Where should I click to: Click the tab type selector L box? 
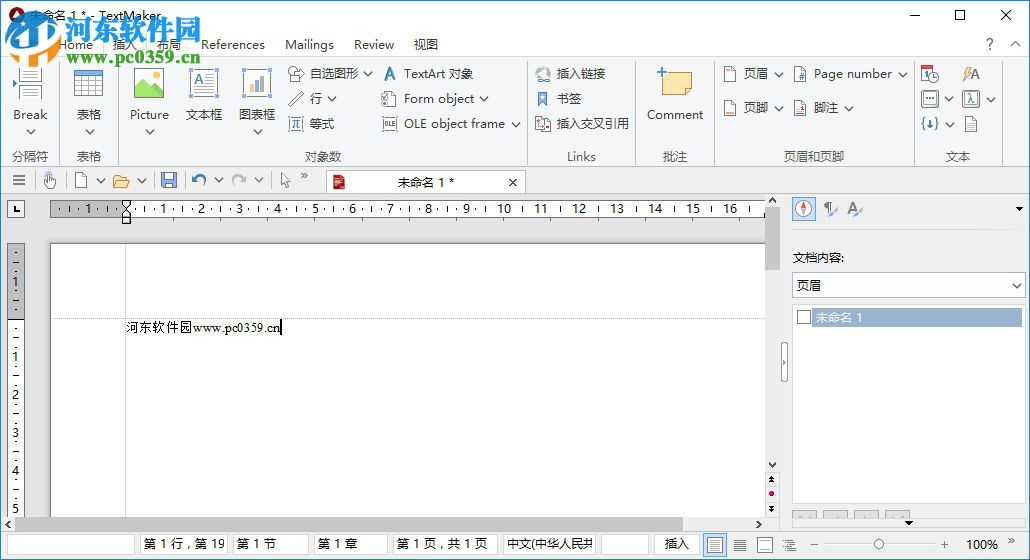(16, 209)
